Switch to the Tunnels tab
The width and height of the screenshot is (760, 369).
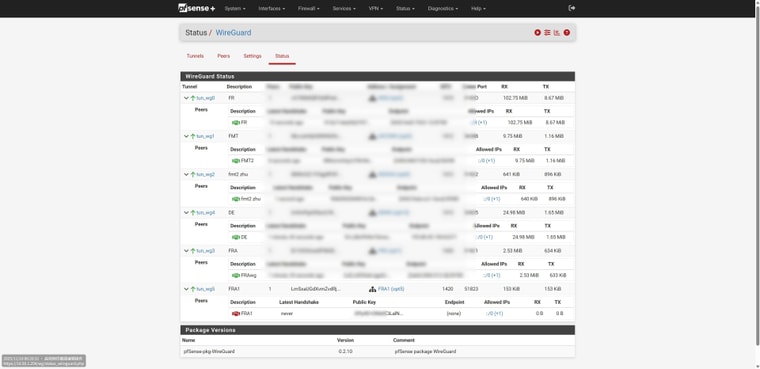(195, 56)
